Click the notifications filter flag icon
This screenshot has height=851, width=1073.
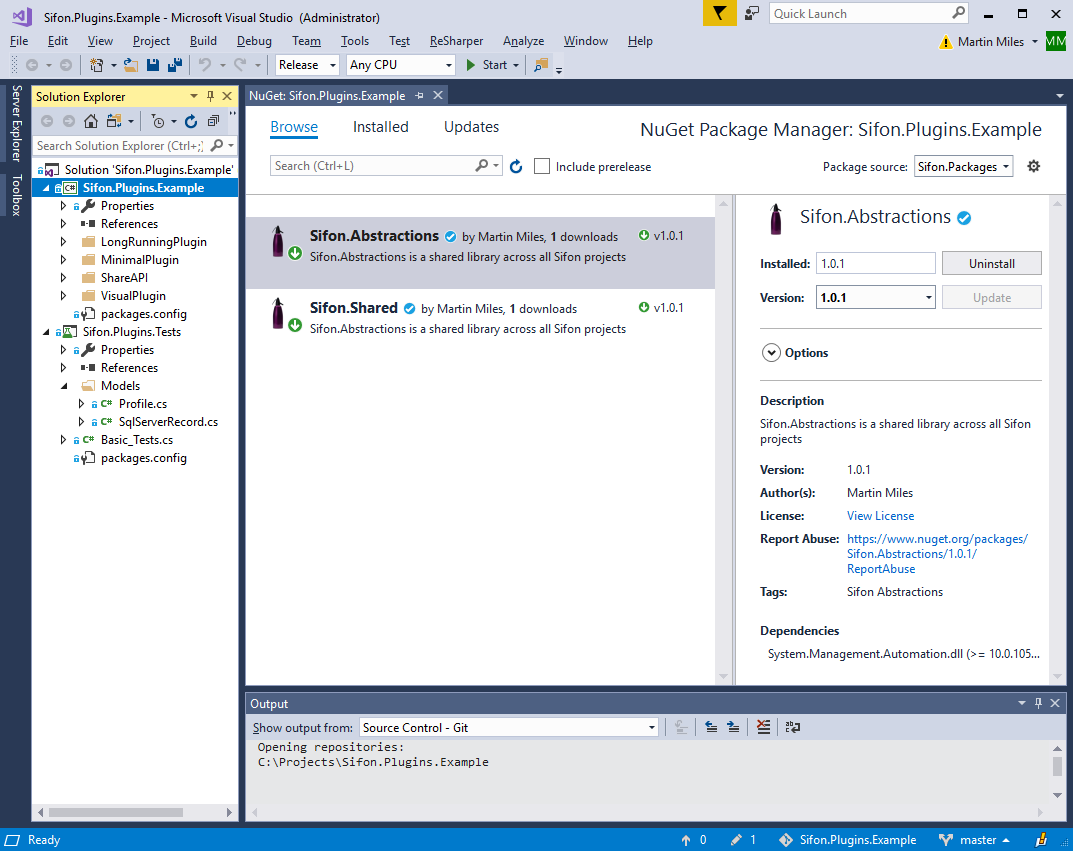pyautogui.click(x=719, y=13)
